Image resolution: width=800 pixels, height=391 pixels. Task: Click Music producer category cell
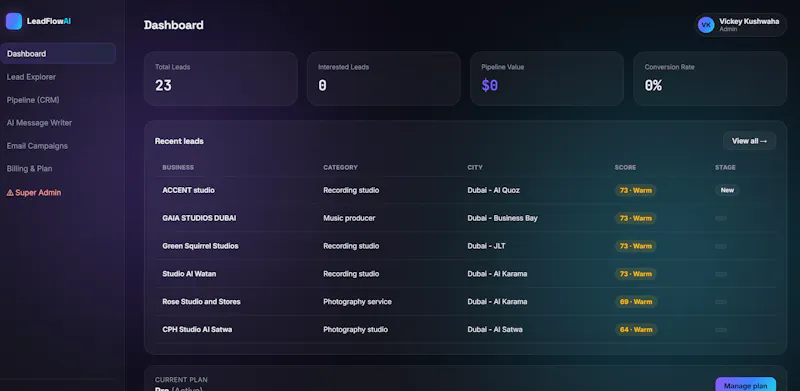pos(349,218)
